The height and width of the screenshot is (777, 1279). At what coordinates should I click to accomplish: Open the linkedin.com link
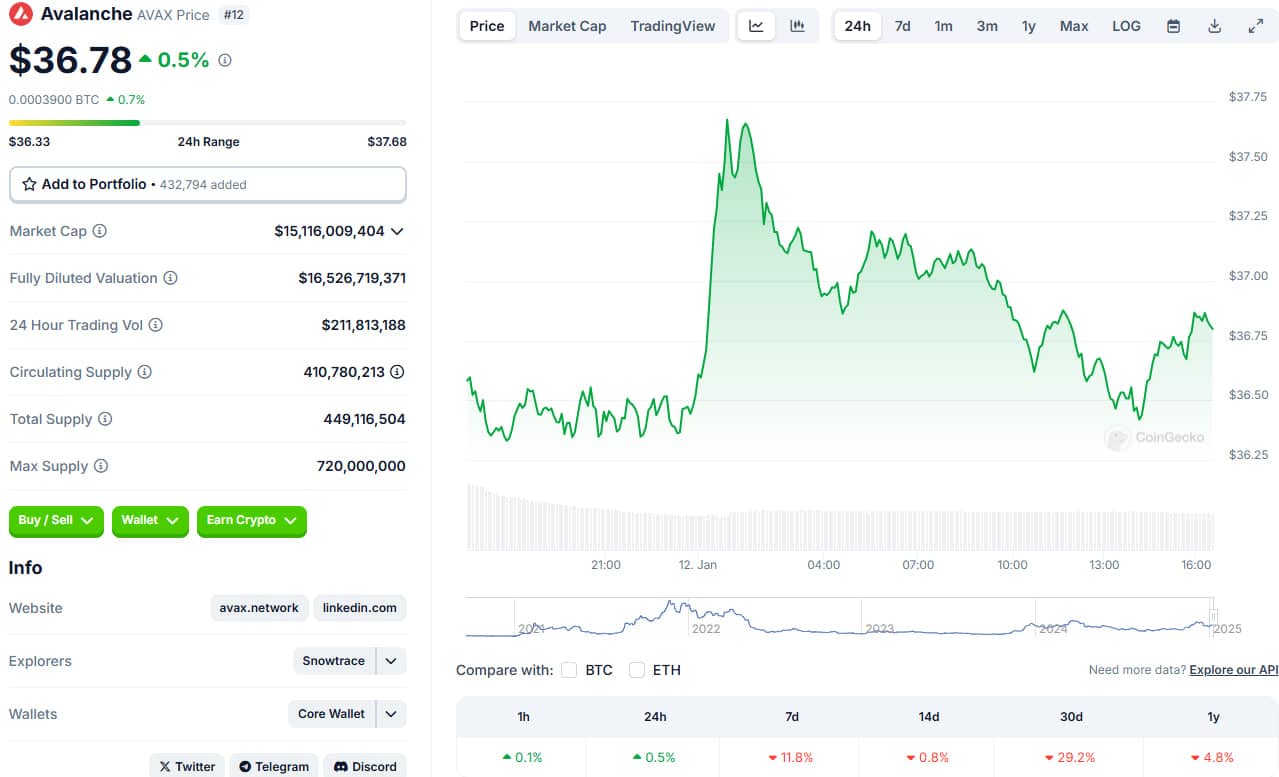[360, 608]
